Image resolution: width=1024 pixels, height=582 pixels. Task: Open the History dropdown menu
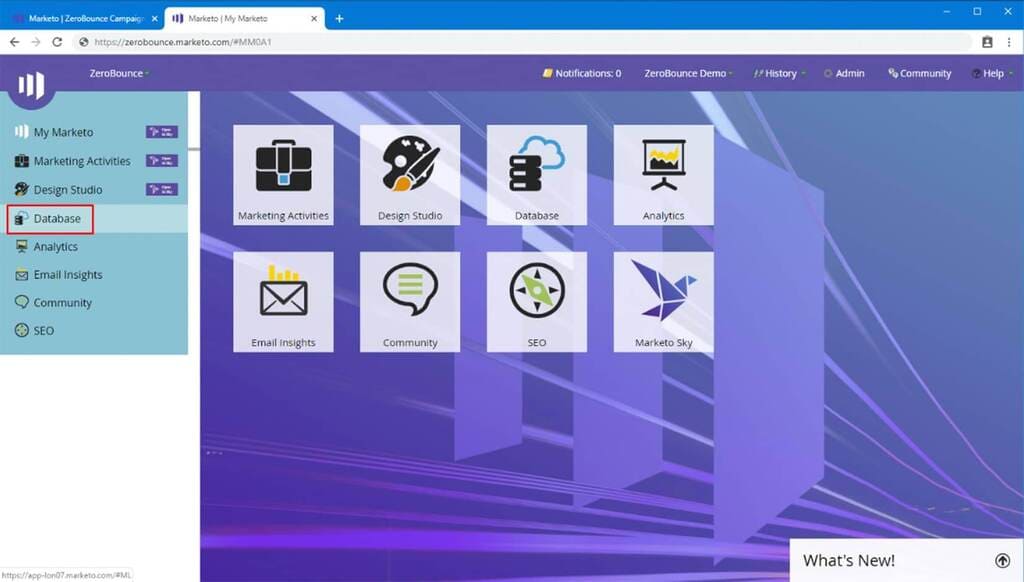(x=779, y=73)
